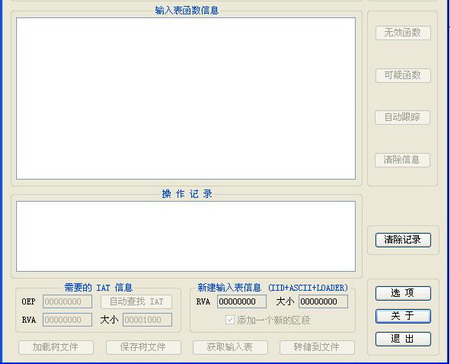Click inside the 操作记录 log area
Image resolution: width=450 pixels, height=364 pixels.
[186, 236]
